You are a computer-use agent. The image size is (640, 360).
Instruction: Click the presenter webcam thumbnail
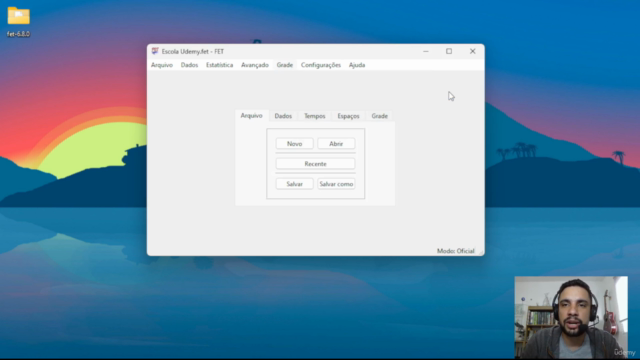point(571,317)
